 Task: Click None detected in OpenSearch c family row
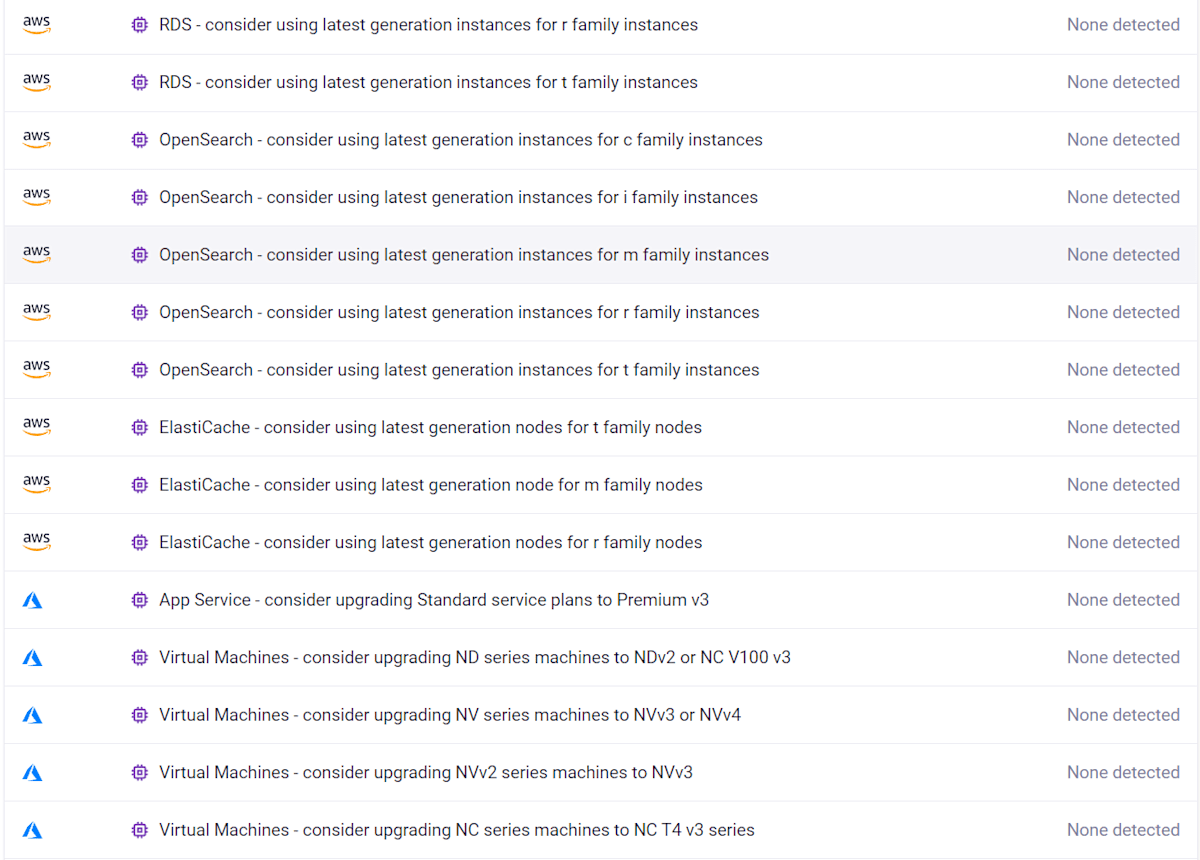tap(1123, 140)
